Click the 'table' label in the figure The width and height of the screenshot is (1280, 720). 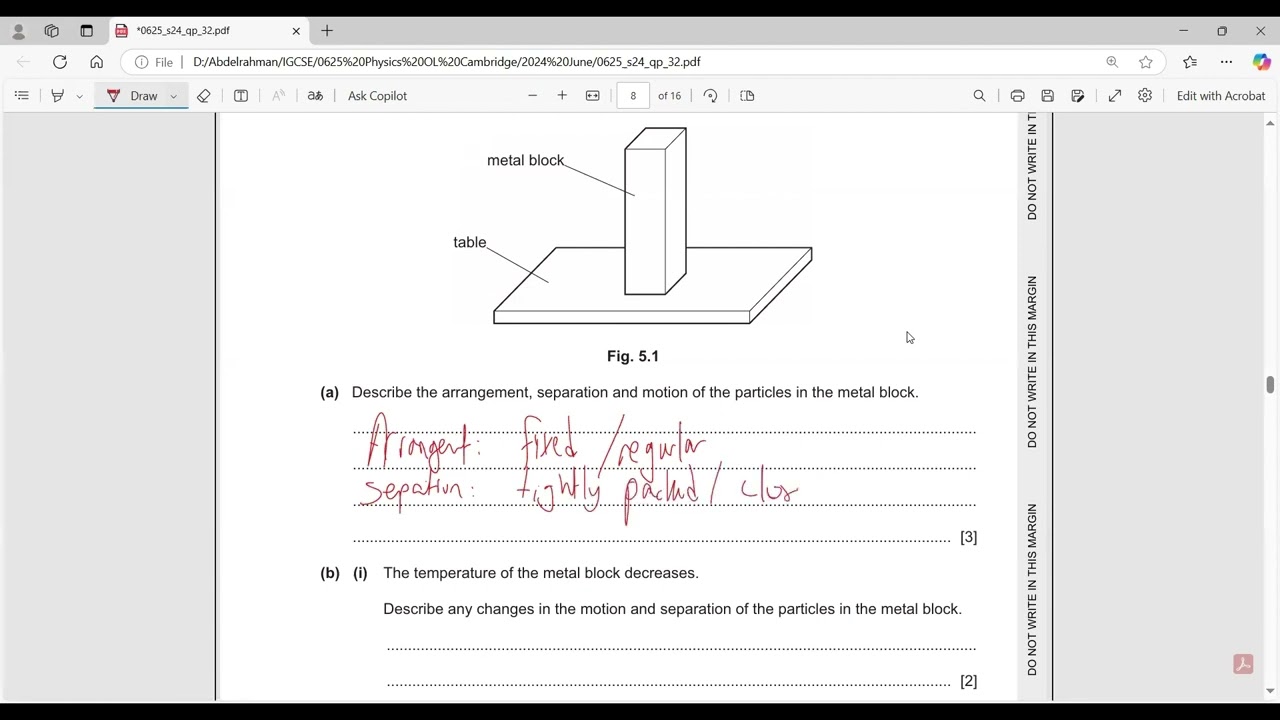(x=469, y=242)
